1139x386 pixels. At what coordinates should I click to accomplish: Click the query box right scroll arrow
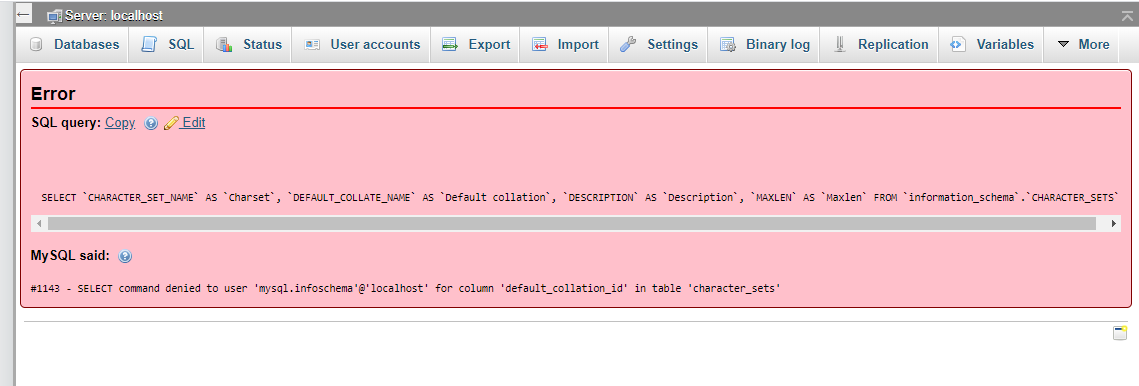(x=1115, y=224)
